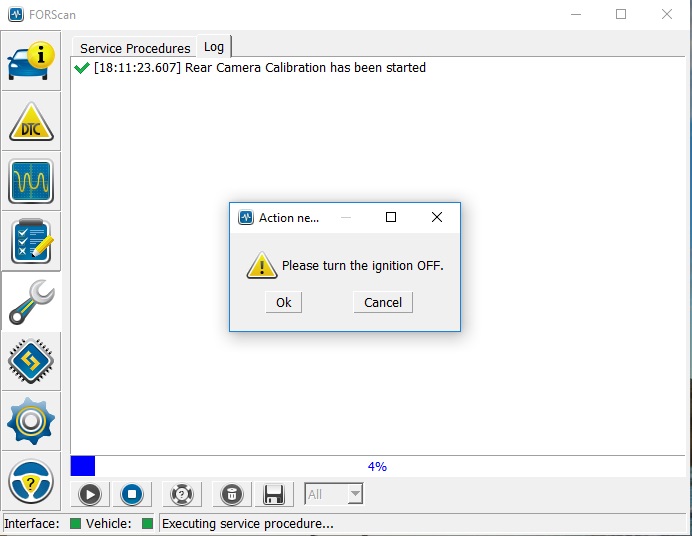Close the Action needed dialog

(x=437, y=217)
